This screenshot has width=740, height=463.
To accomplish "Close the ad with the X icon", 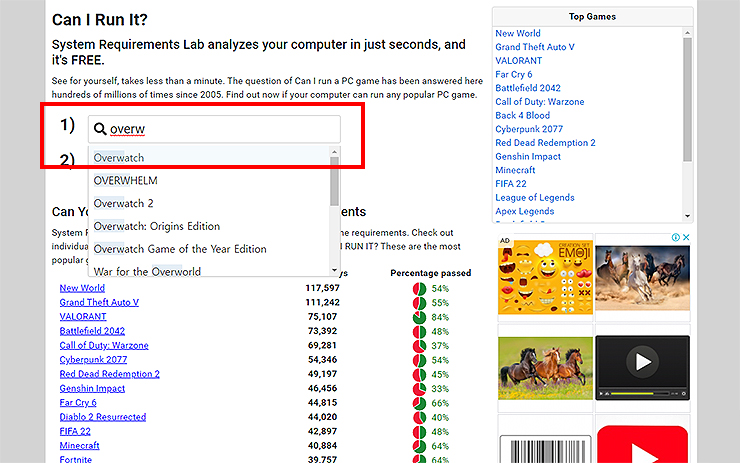I will point(686,237).
